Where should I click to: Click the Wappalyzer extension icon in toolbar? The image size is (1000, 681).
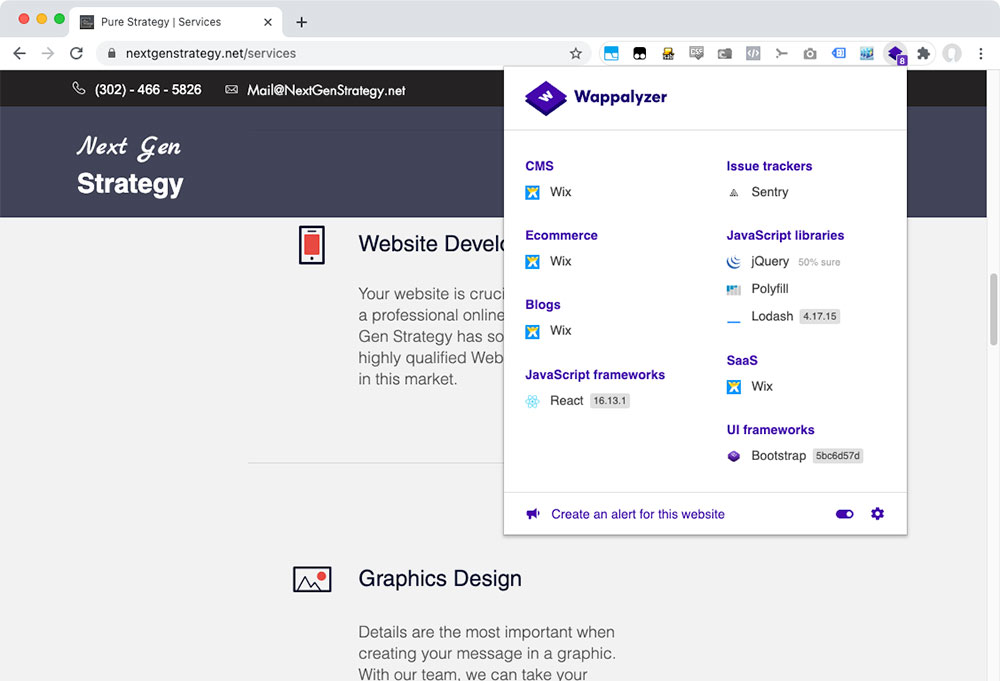tap(895, 54)
